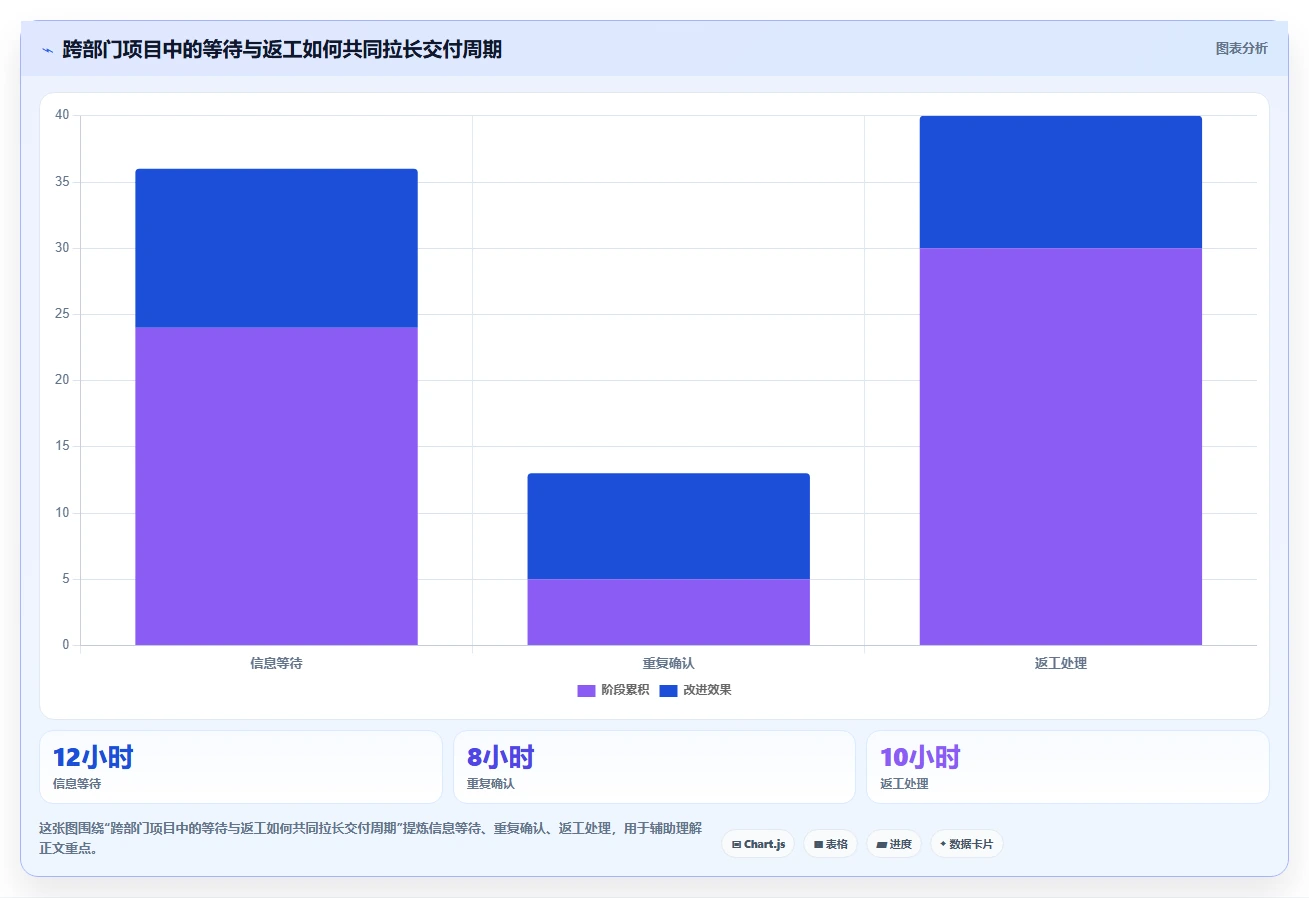The width and height of the screenshot is (1309, 898).
Task: Click the 8小时 data card
Action: [x=654, y=767]
